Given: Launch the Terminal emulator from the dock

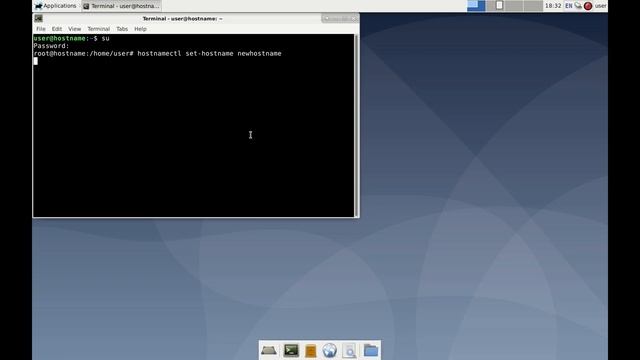Looking at the screenshot, I should click(291, 351).
